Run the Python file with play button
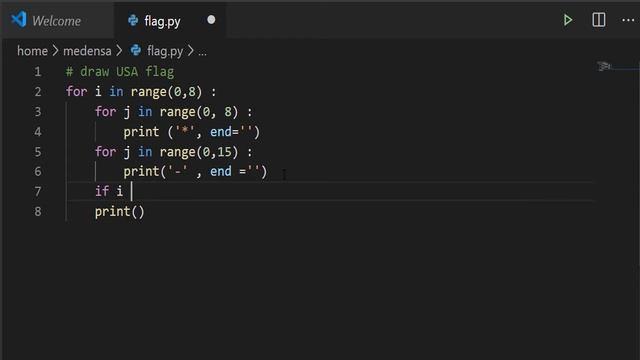The image size is (640, 360). [x=567, y=20]
